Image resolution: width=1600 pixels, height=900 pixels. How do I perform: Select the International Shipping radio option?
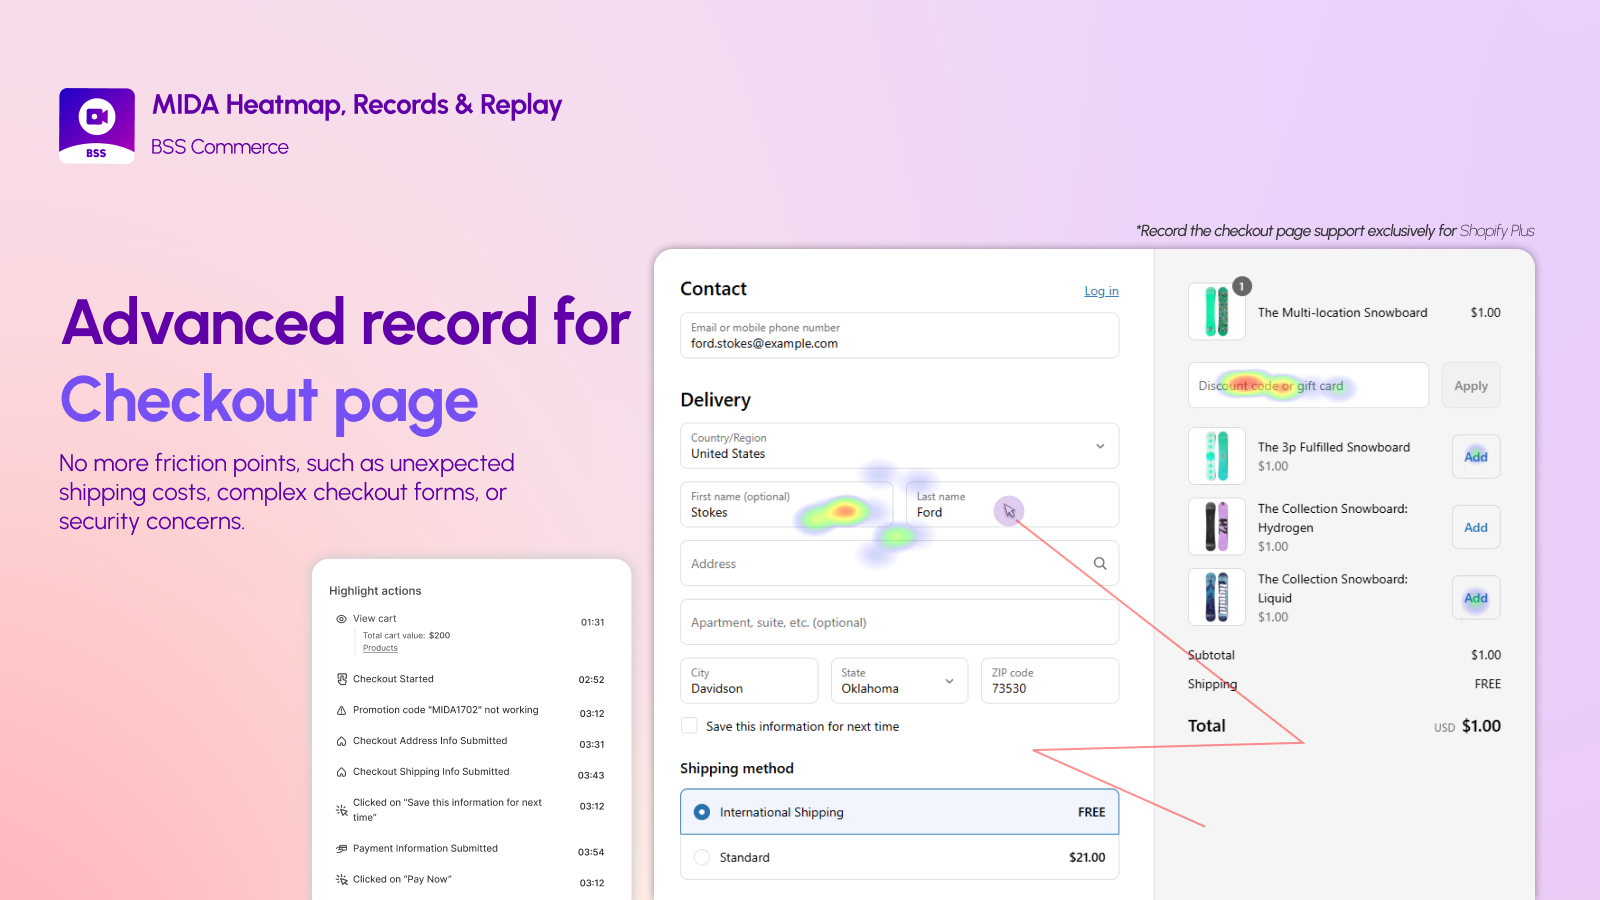pos(702,812)
